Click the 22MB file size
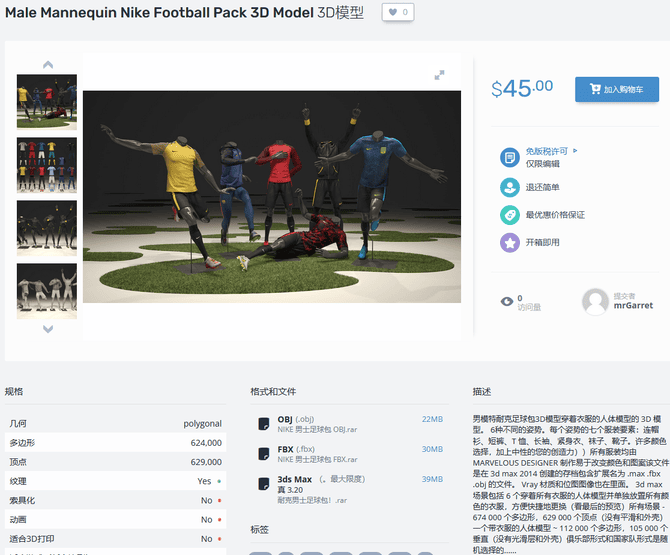Screen dimensions: 670x555 (x=432, y=419)
